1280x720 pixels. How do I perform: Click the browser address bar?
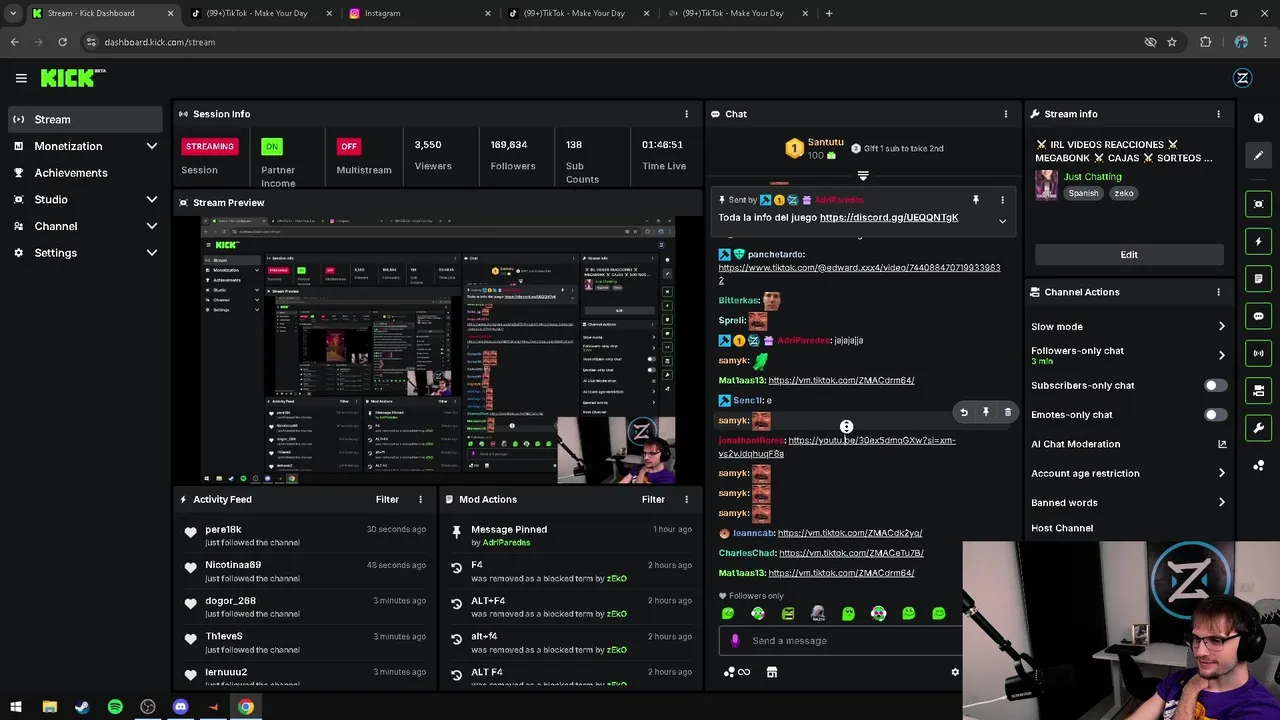pos(610,42)
